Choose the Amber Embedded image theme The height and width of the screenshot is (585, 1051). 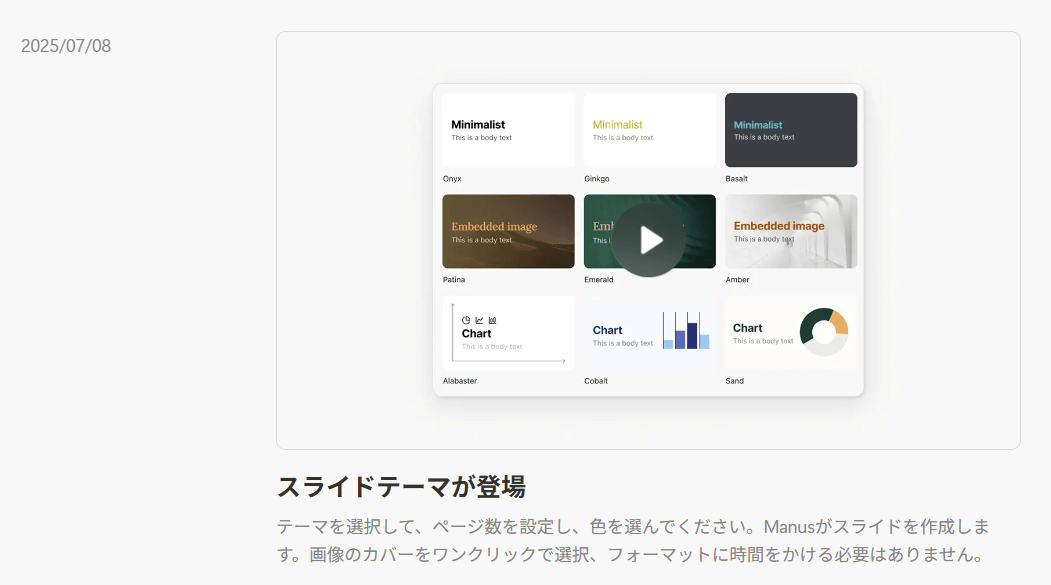tap(791, 231)
